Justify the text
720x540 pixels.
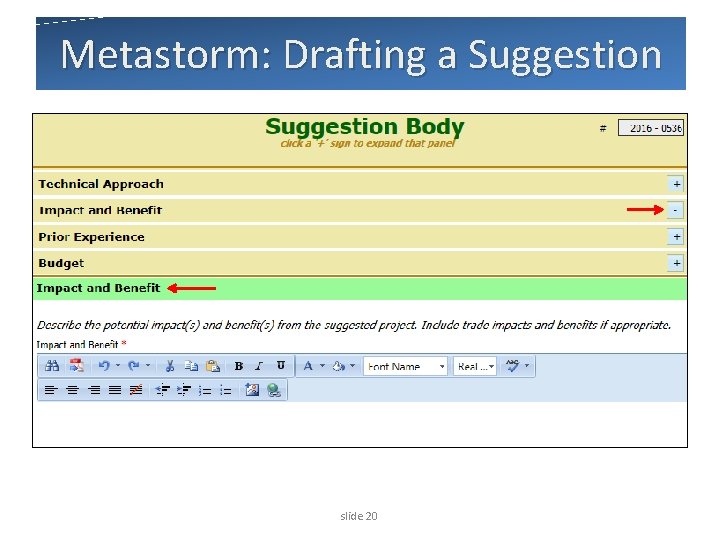[x=115, y=390]
